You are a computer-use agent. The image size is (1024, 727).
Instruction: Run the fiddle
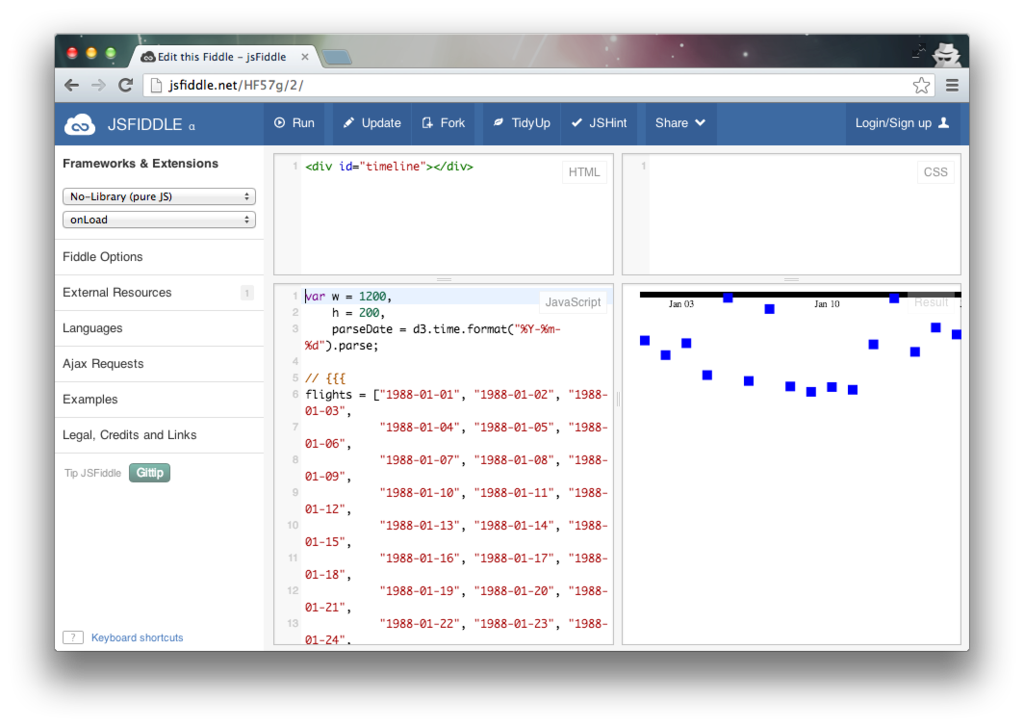294,123
